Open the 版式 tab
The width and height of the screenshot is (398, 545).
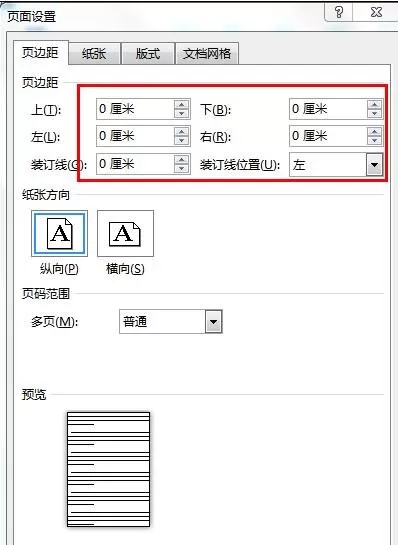(148, 54)
